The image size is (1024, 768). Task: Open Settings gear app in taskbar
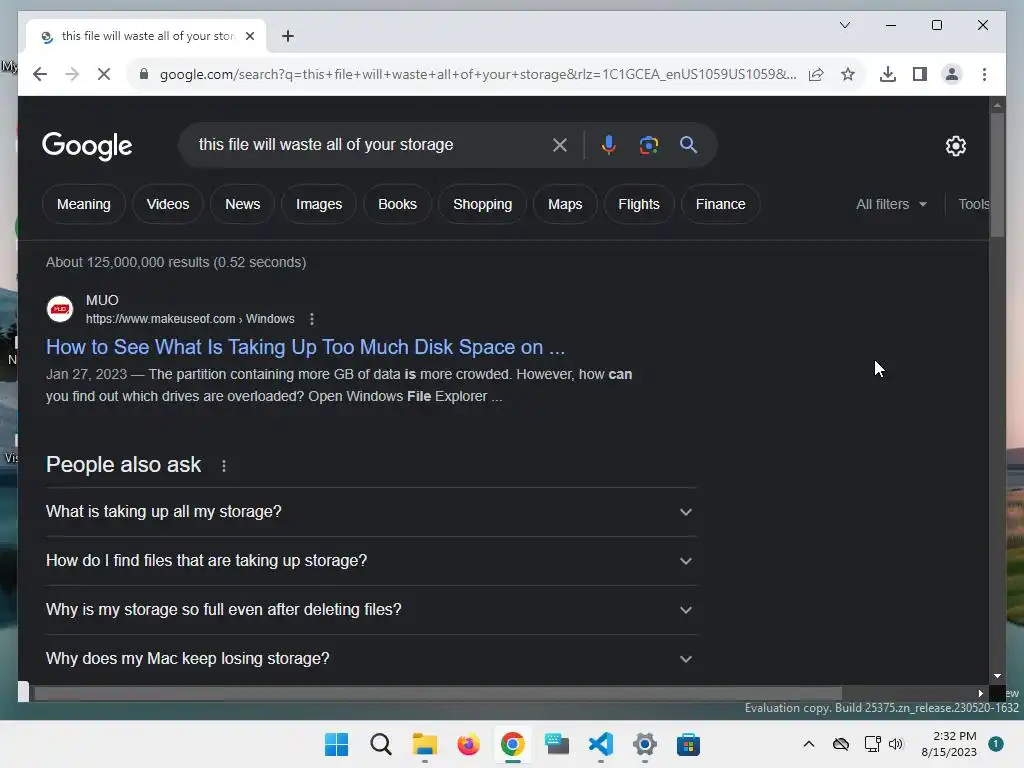[645, 744]
